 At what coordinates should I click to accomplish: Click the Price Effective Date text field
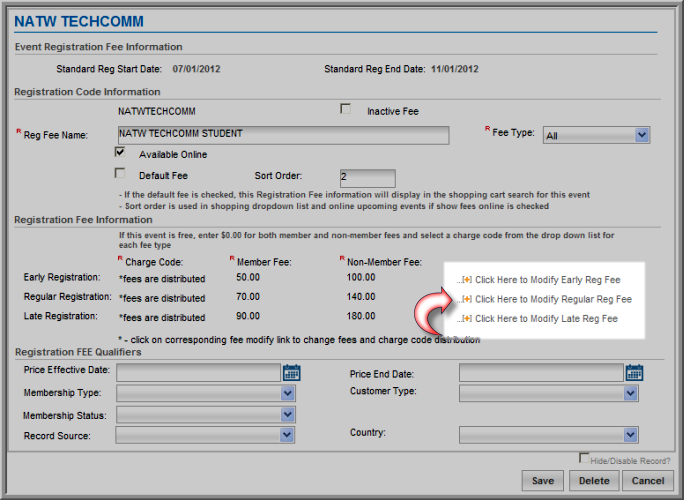pyautogui.click(x=198, y=373)
